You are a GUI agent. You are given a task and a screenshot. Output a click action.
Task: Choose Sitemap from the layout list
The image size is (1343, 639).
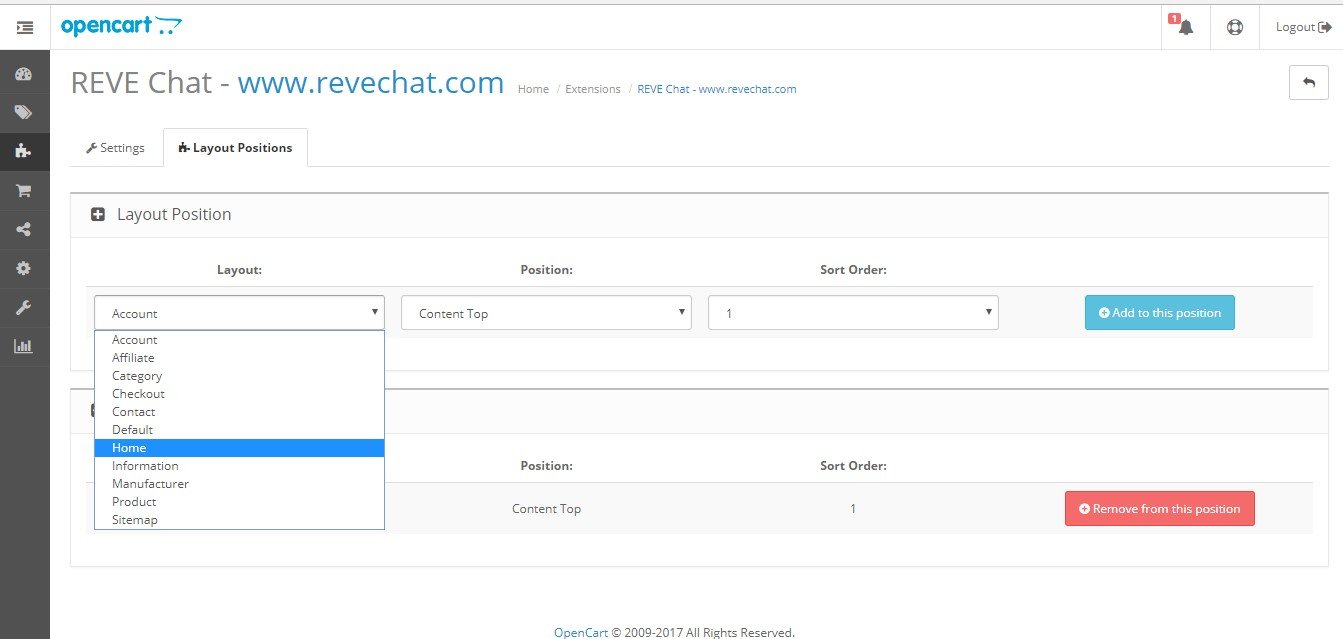[x=240, y=520]
